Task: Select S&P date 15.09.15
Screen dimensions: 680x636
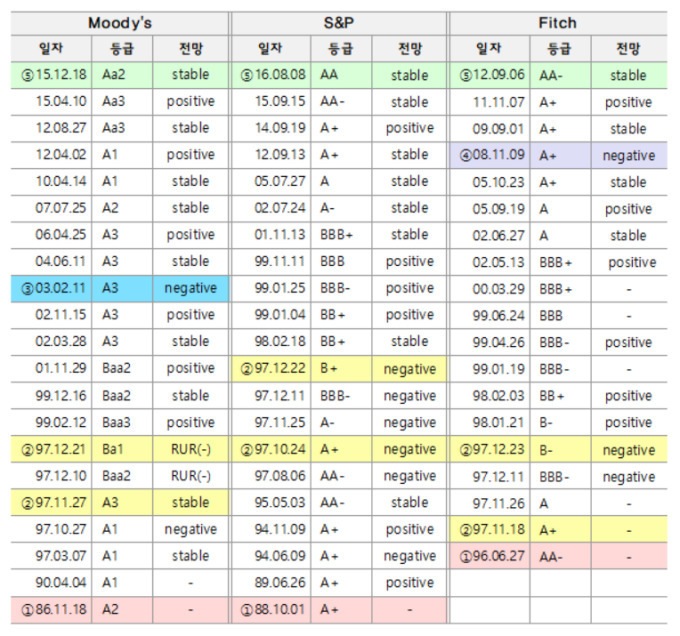Action: [x=280, y=101]
